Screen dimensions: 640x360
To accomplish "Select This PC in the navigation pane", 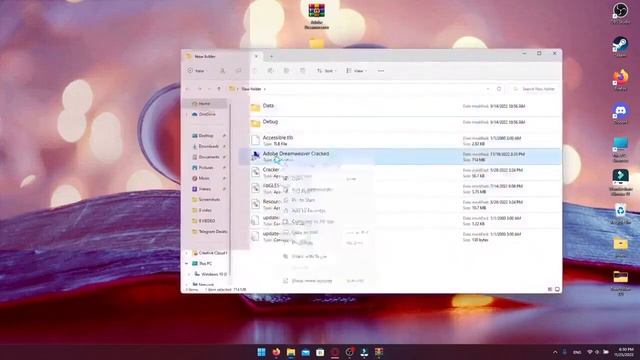I will 205,264.
